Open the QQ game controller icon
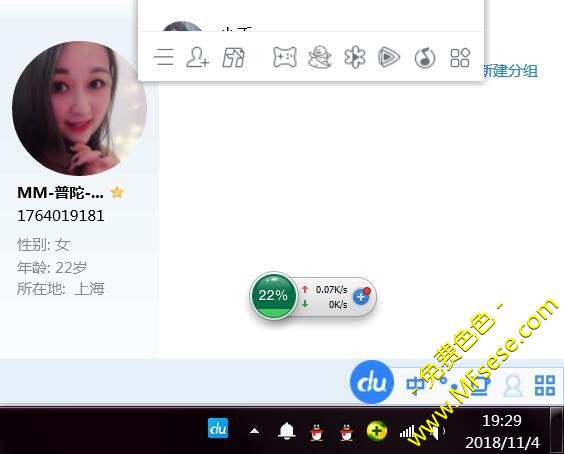This screenshot has width=564, height=454. click(285, 58)
